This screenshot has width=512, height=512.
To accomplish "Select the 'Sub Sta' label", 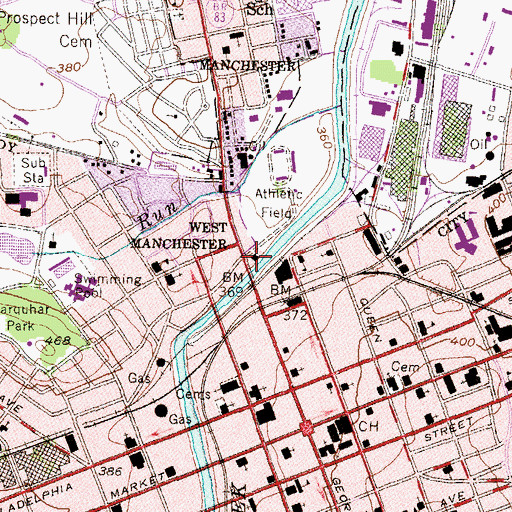I will tap(33, 170).
